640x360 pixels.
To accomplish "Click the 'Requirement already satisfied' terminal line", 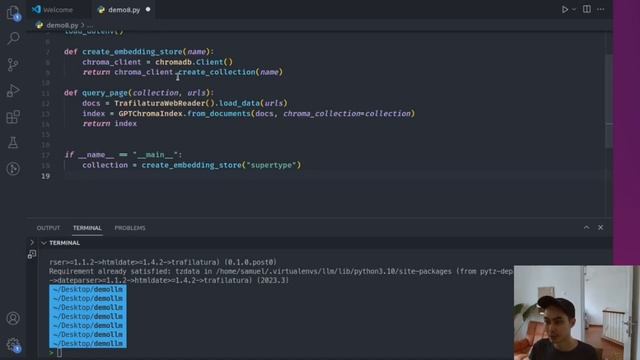I will click(x=281, y=271).
